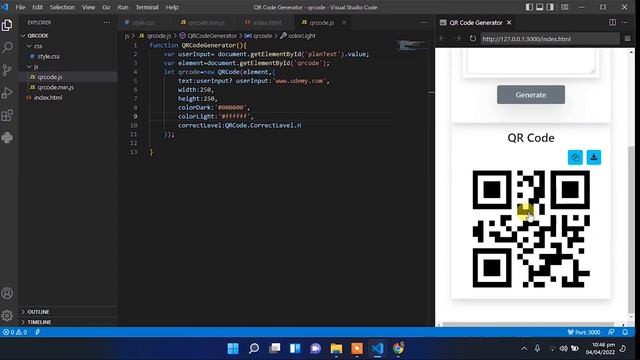
Task: Select qrcode.js in the explorer
Action: pyautogui.click(x=50, y=77)
